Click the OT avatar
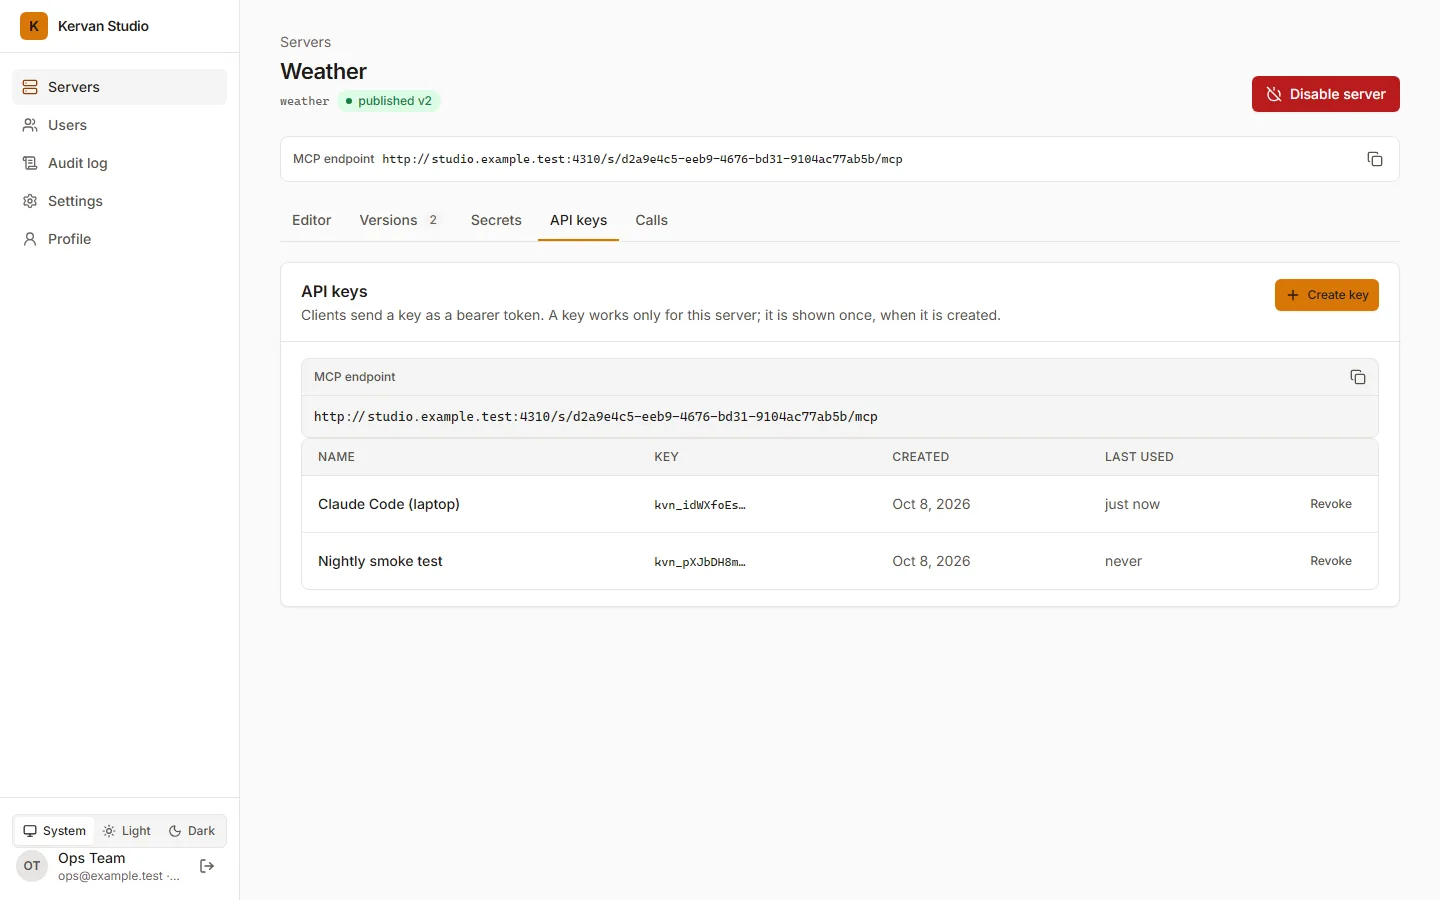The height and width of the screenshot is (900, 1440). 32,866
